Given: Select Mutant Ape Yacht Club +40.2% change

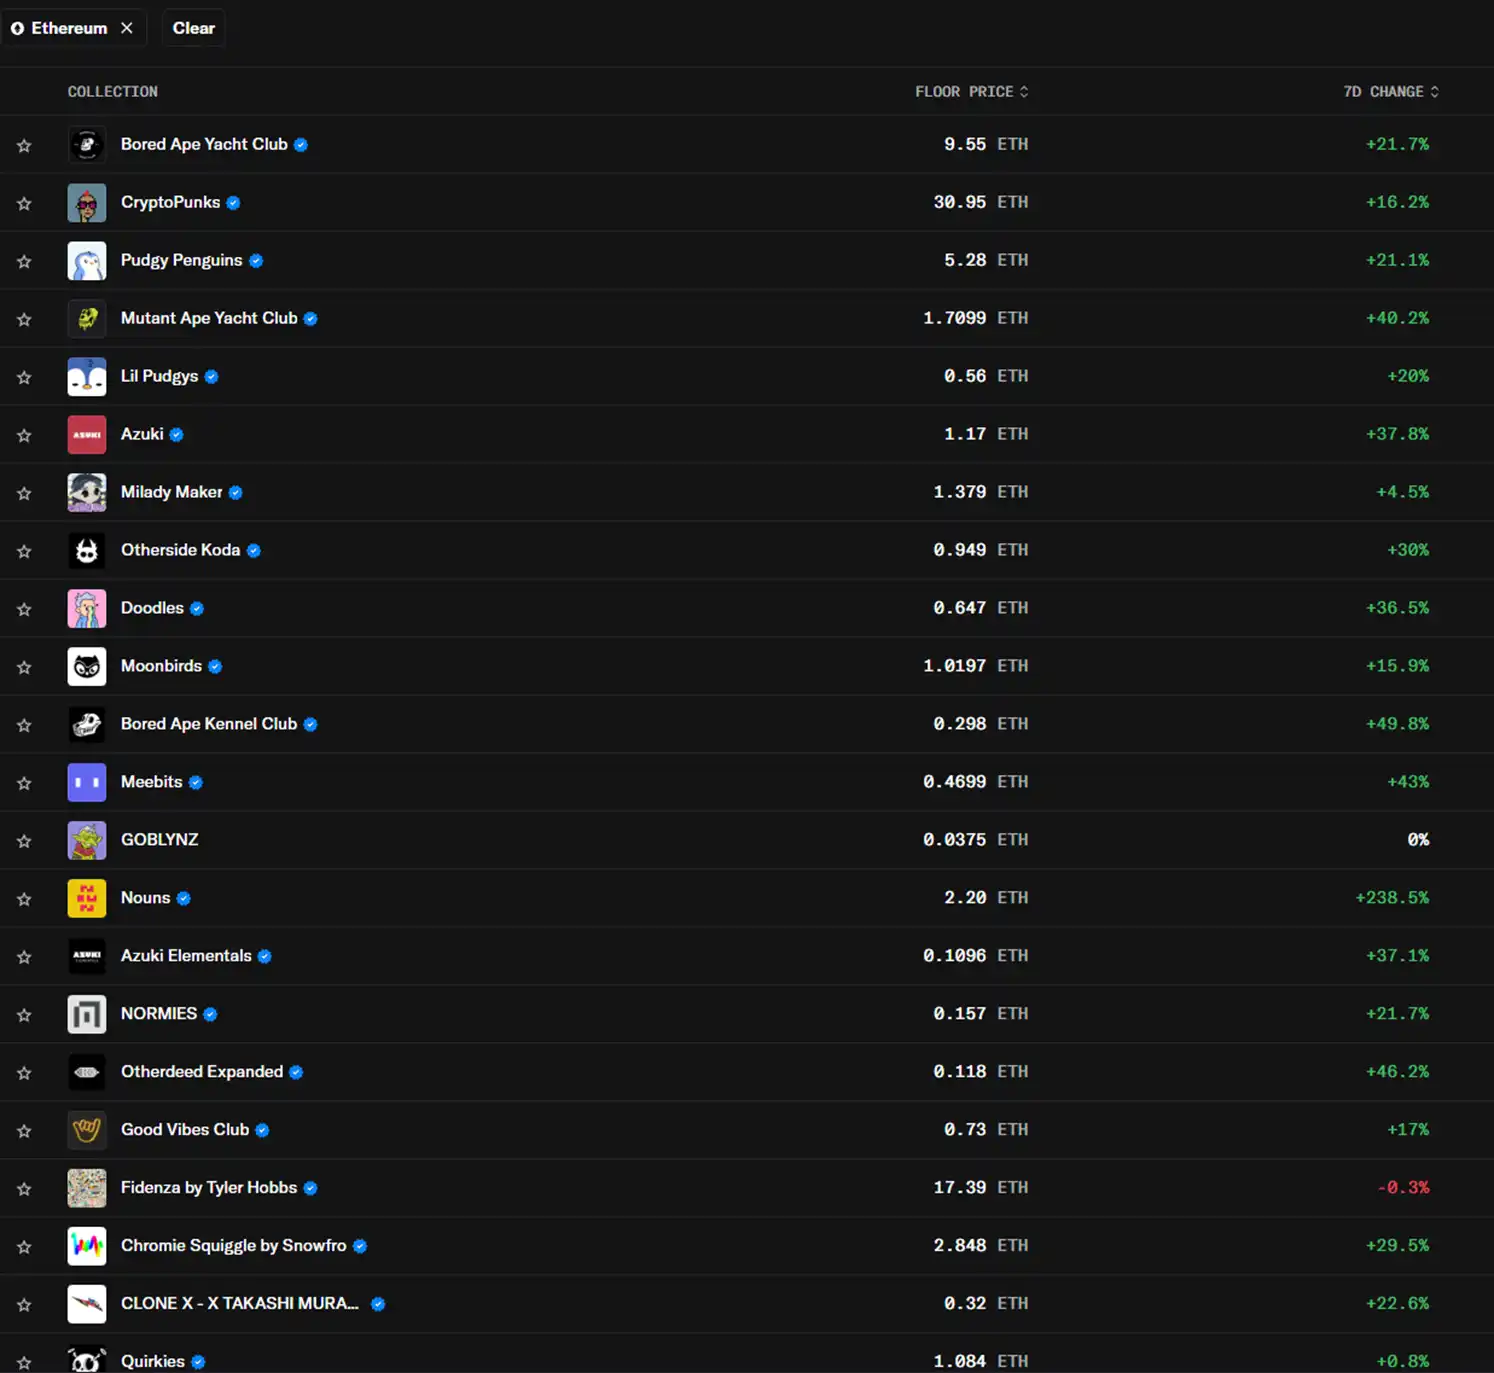Looking at the screenshot, I should (x=1397, y=318).
